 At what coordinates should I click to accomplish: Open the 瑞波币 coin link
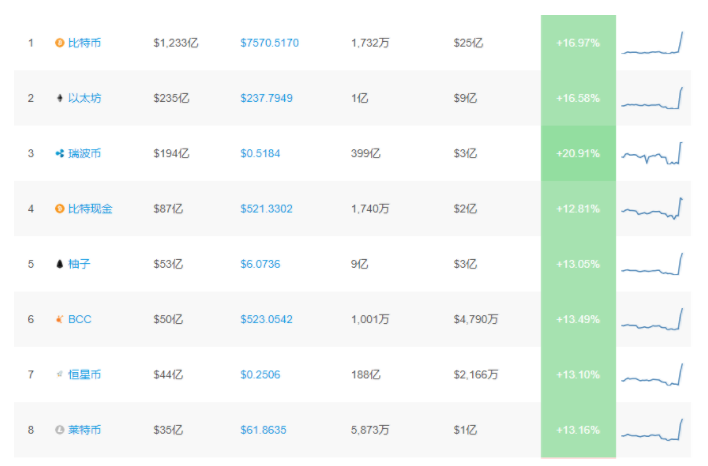(x=84, y=154)
